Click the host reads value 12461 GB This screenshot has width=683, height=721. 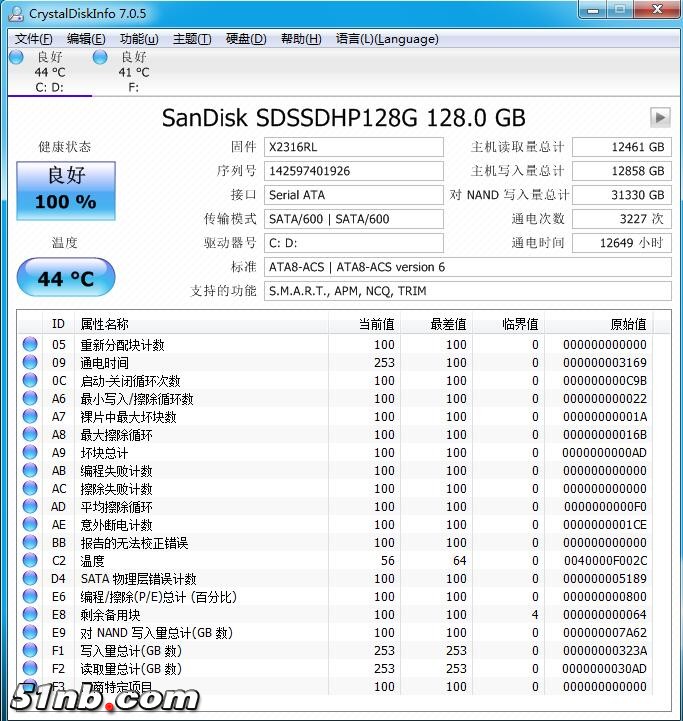point(622,147)
